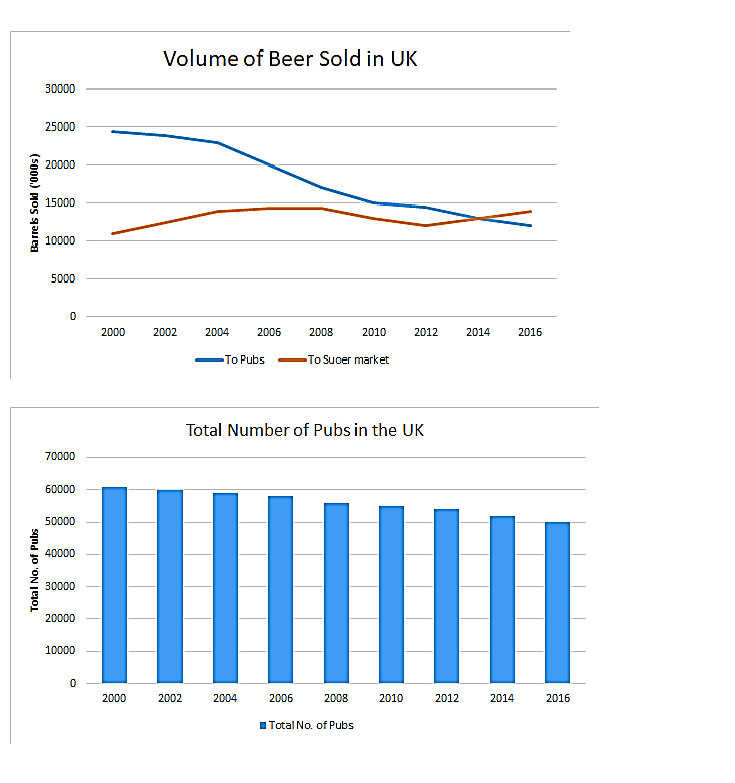The width and height of the screenshot is (735, 783).
Task: Click the 30000 label on the beer chart
Action: [x=60, y=89]
